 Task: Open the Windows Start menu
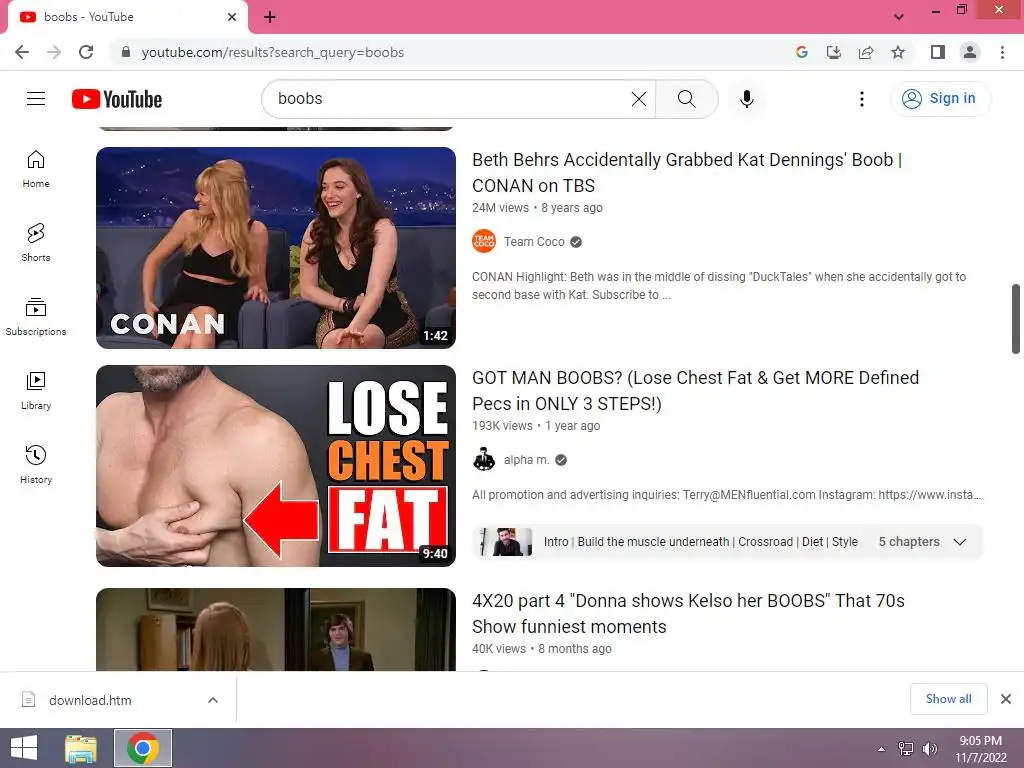click(x=24, y=748)
